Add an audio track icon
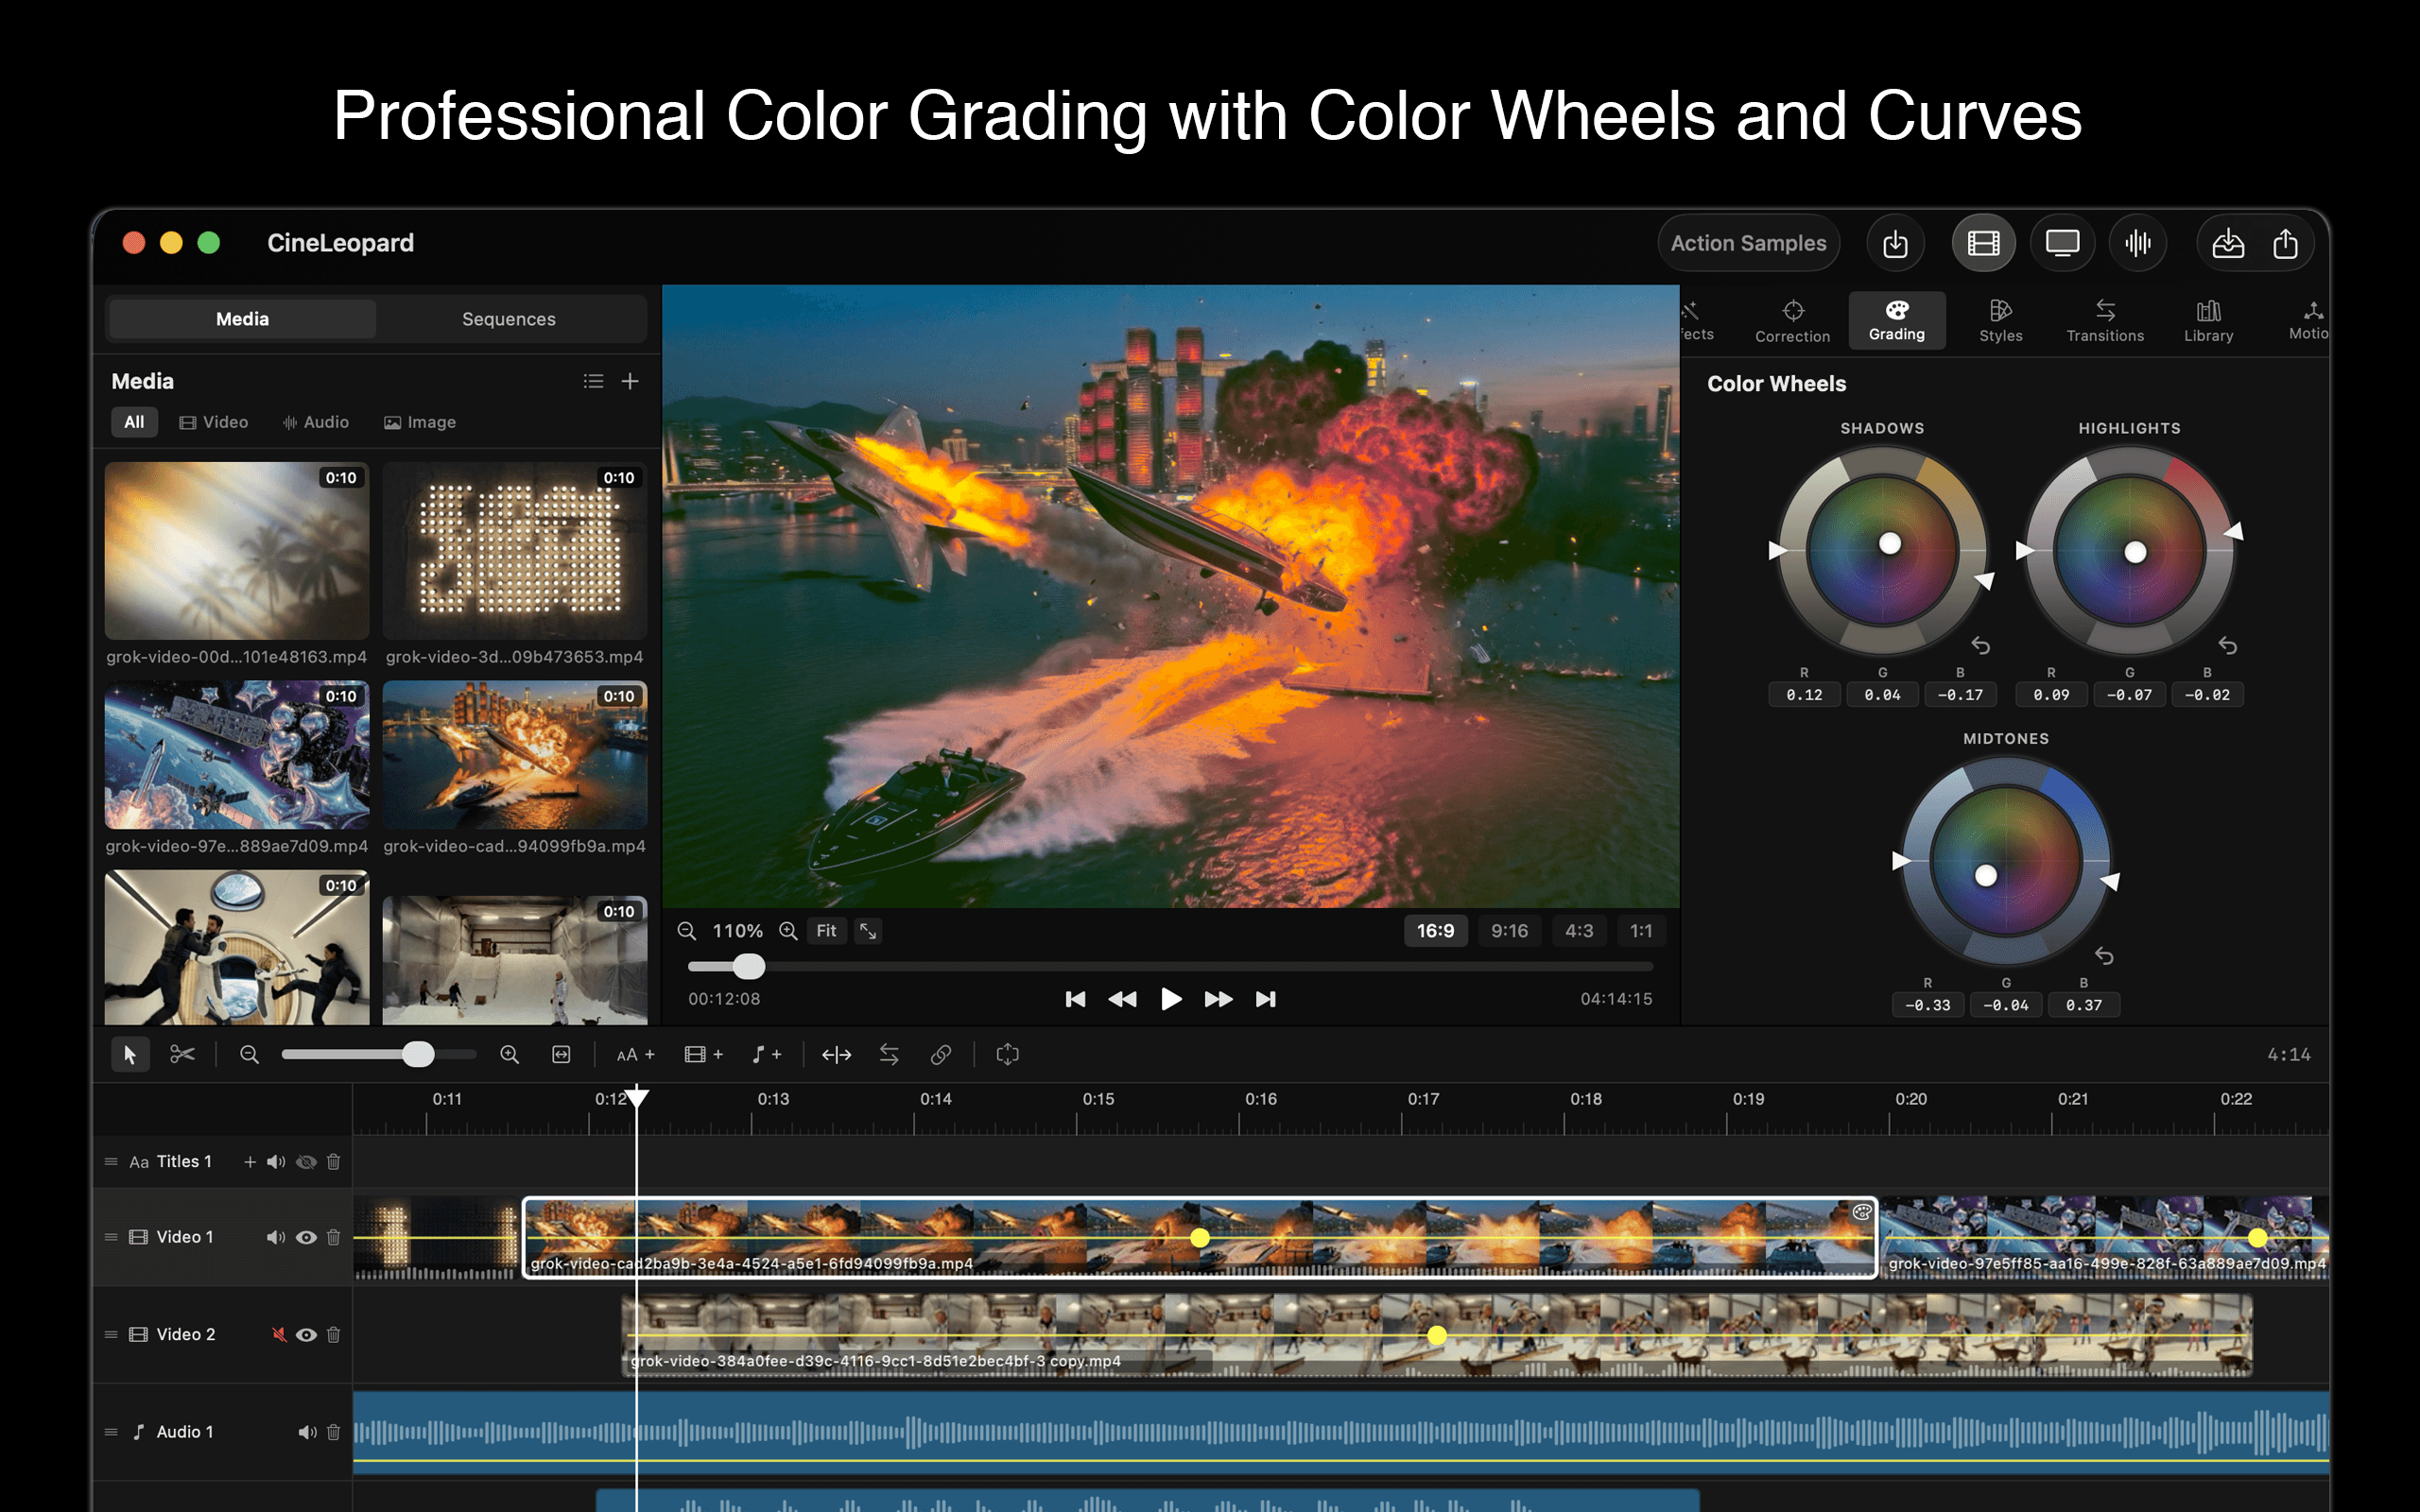2420x1512 pixels. (766, 1054)
